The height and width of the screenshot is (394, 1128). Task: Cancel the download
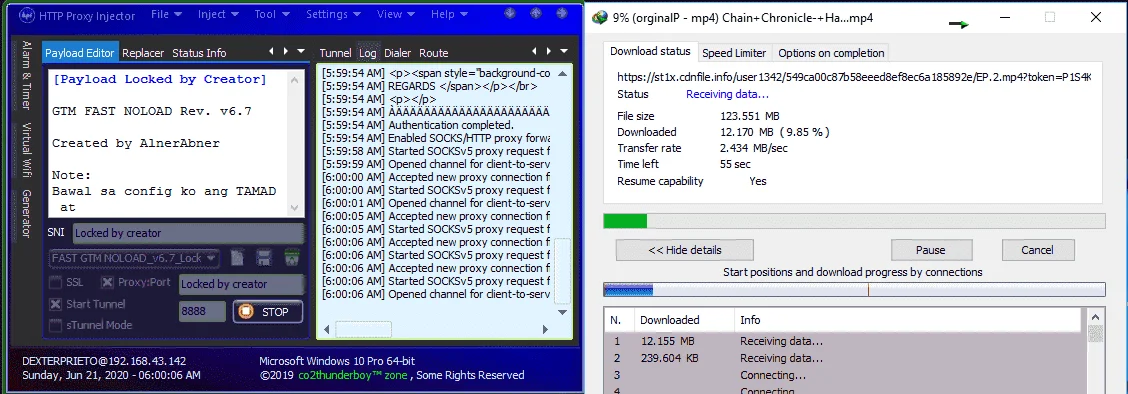tap(1038, 250)
